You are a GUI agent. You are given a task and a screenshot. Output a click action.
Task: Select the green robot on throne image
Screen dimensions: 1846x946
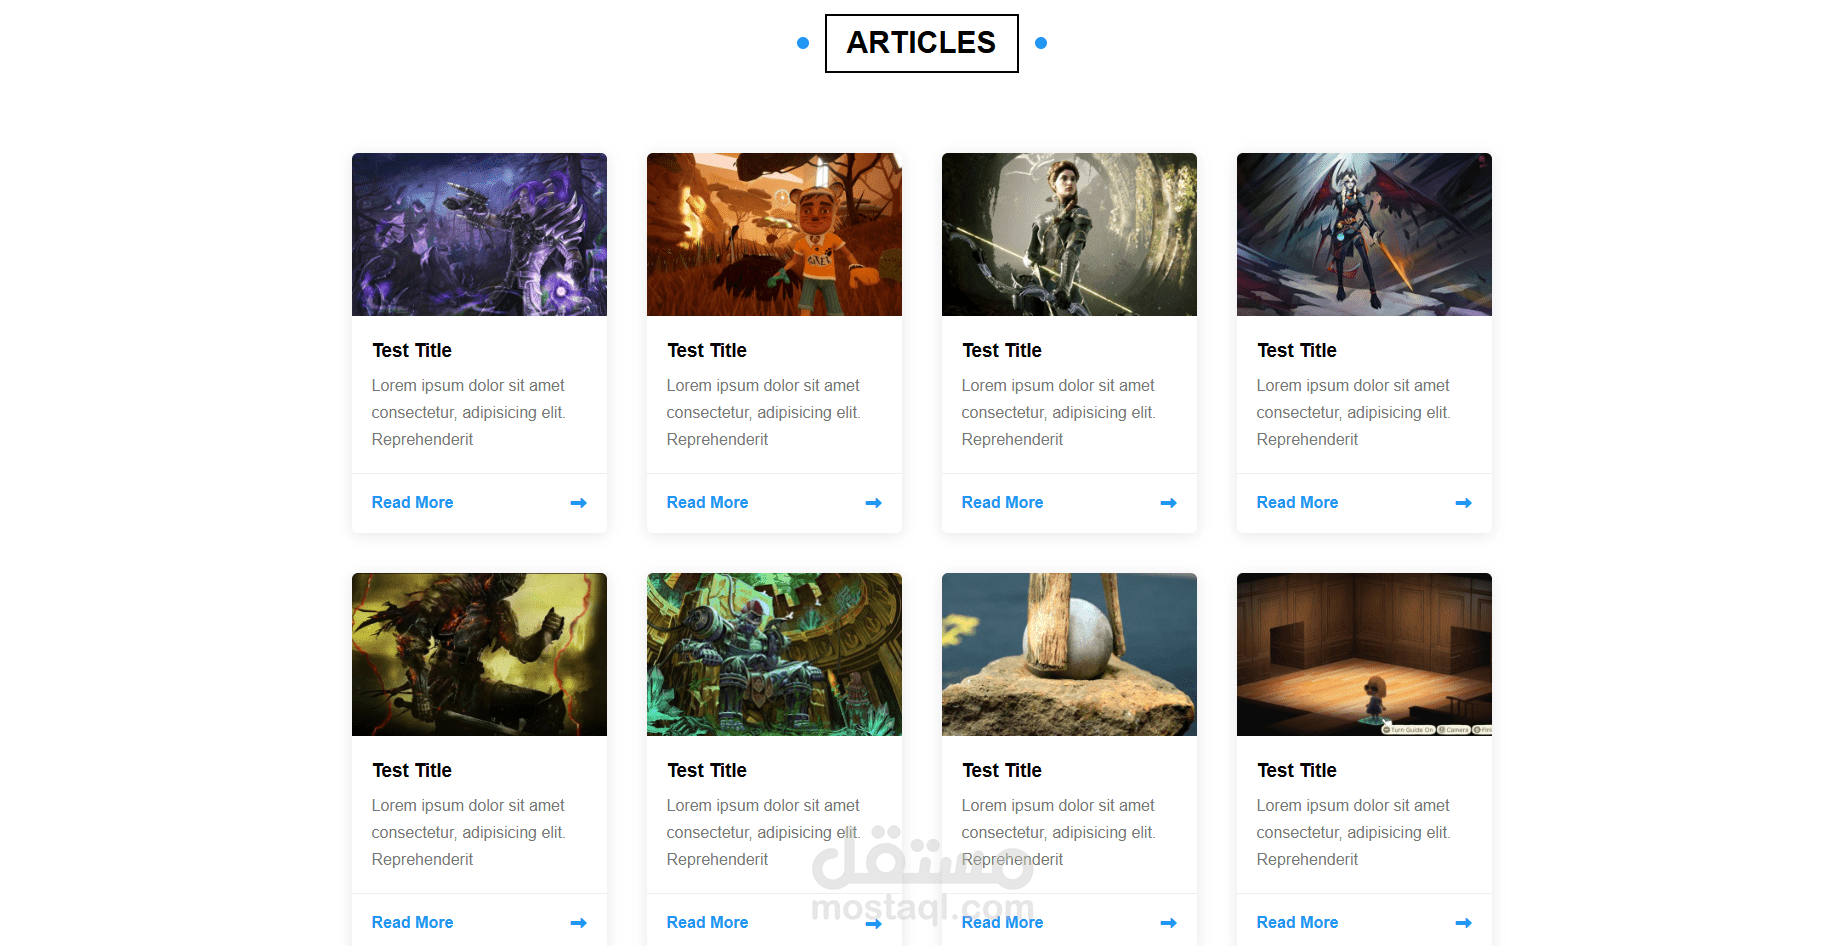(x=774, y=654)
